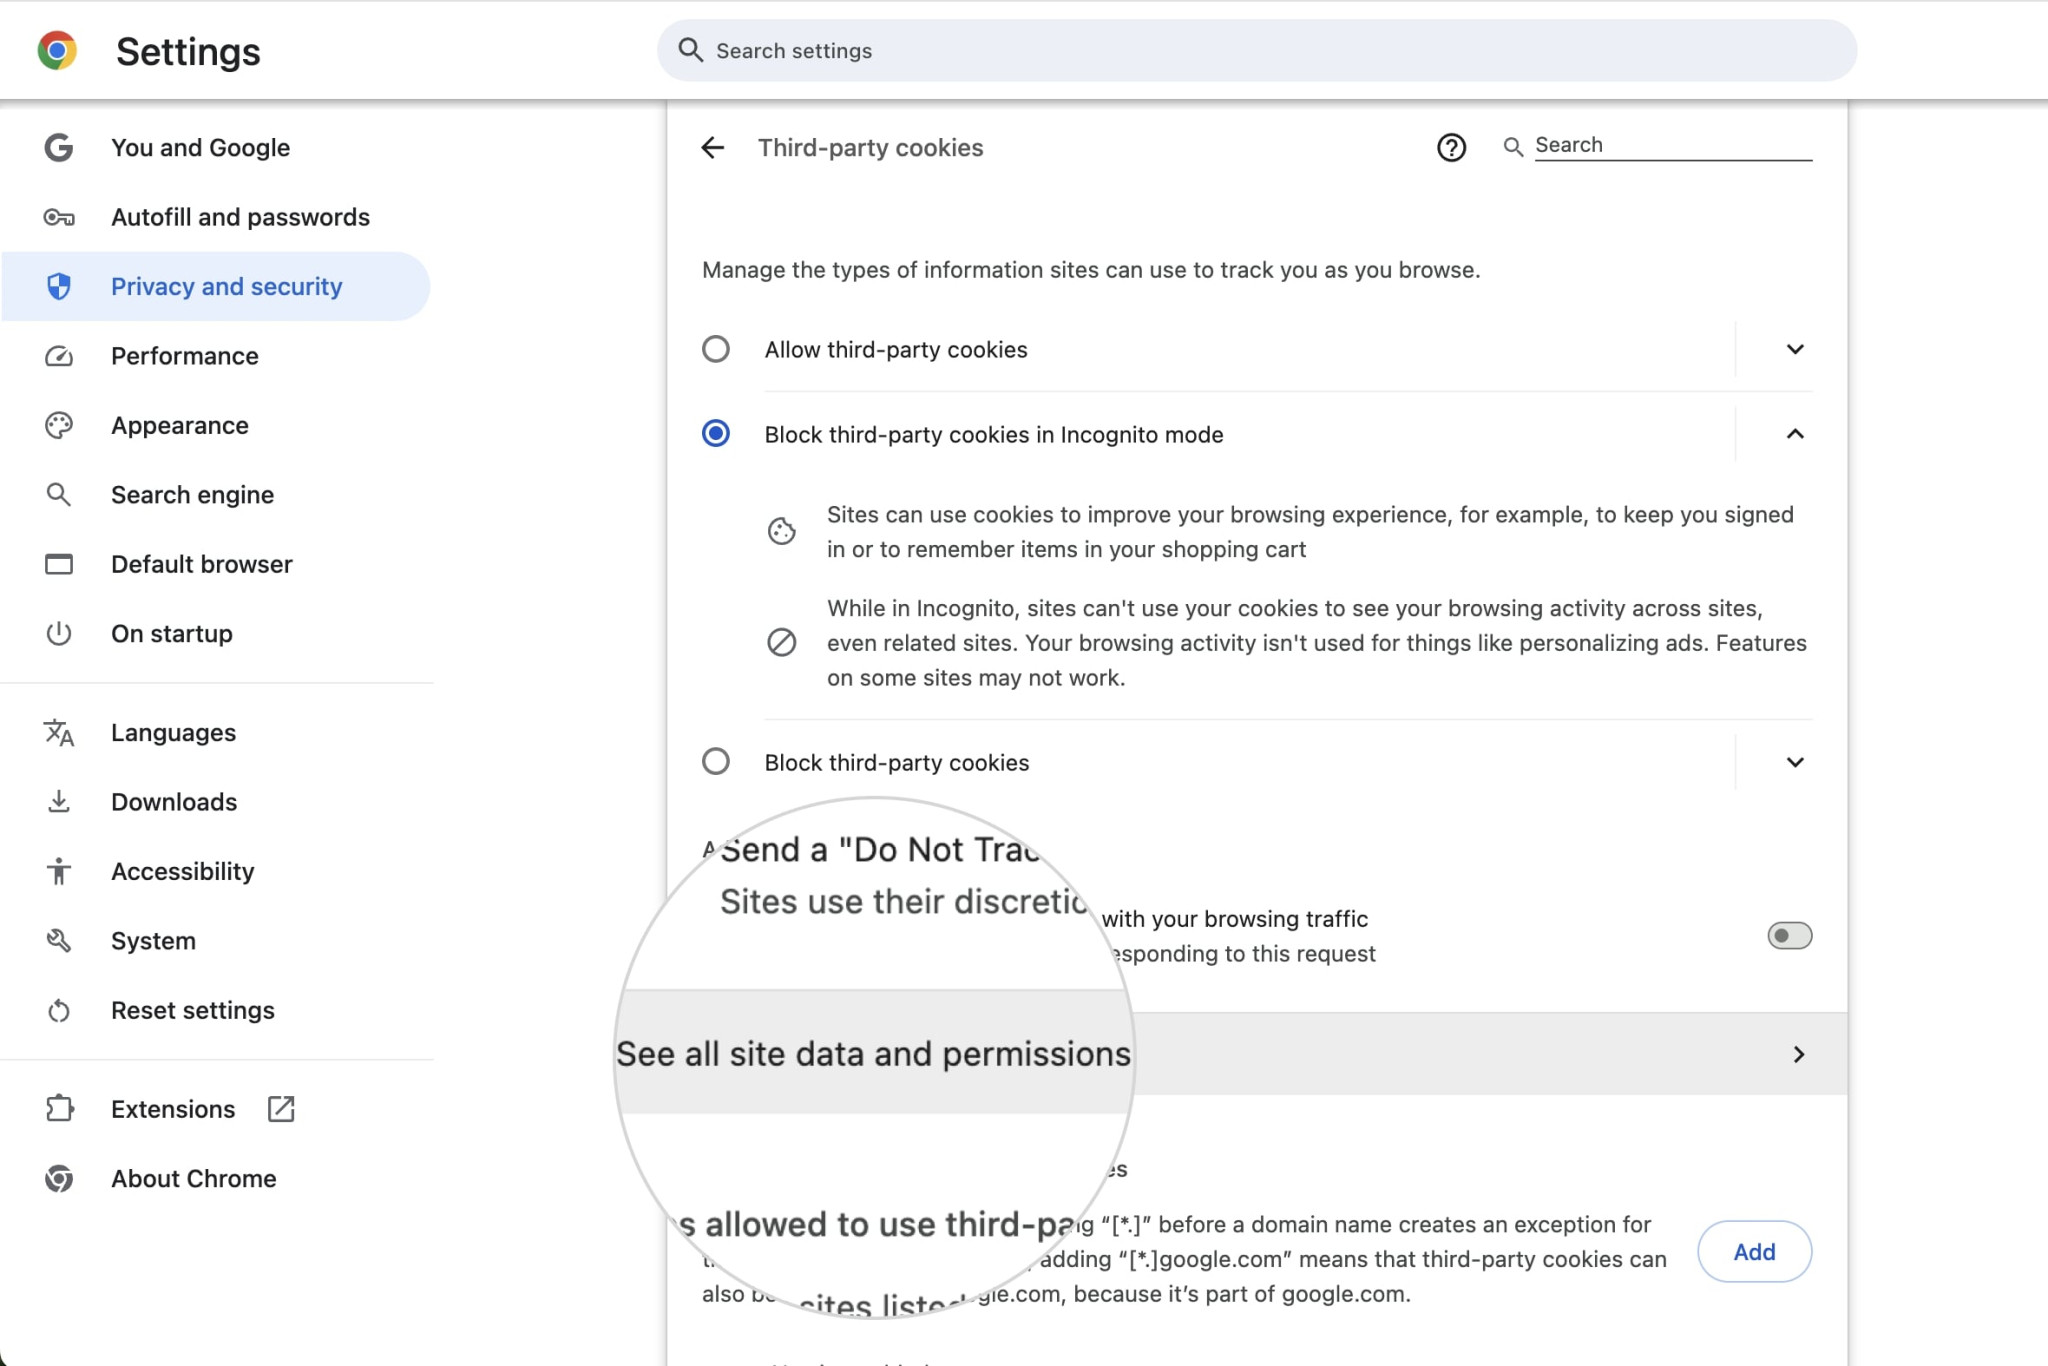Image resolution: width=2048 pixels, height=1366 pixels.
Task: Select Block third-party cookies in Incognito radio
Action: [x=716, y=434]
